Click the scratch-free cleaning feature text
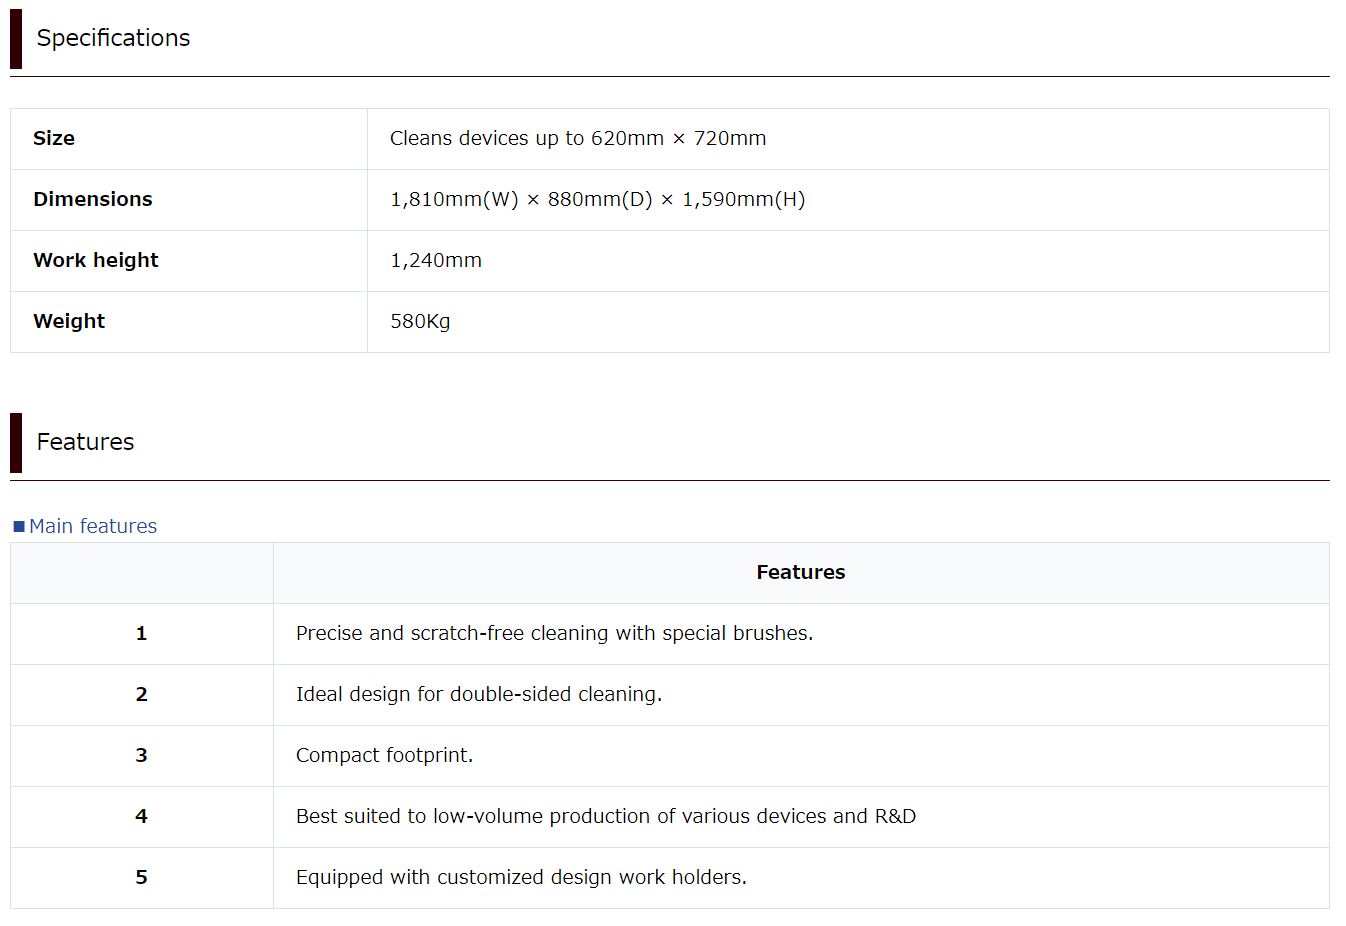The height and width of the screenshot is (926, 1346). 554,633
